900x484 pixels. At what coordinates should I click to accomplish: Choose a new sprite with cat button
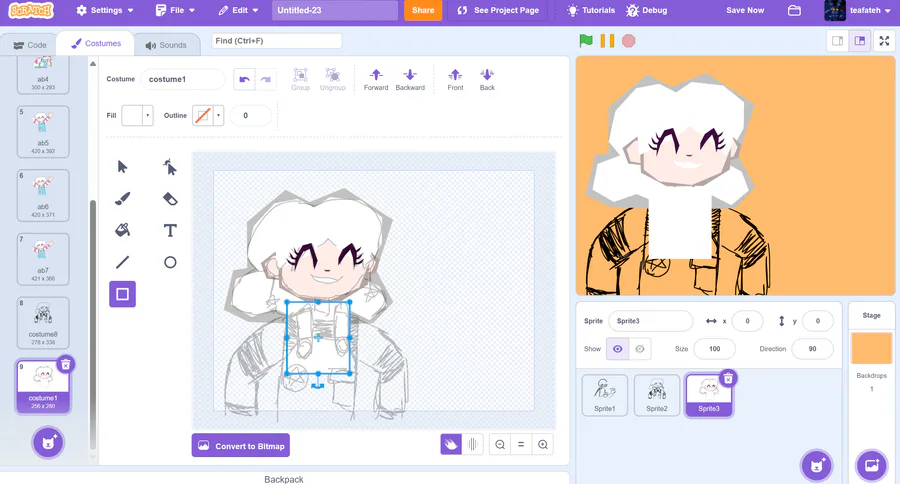(x=817, y=465)
